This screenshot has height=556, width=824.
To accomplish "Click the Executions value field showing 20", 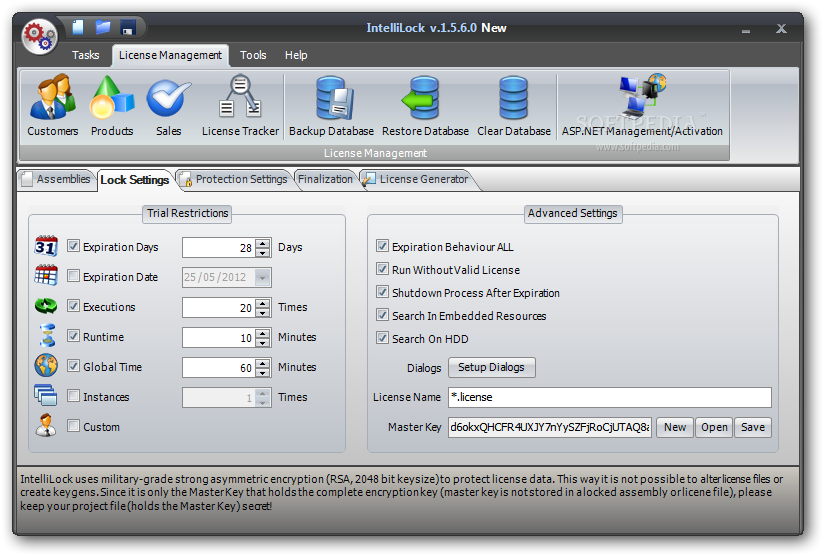I will pyautogui.click(x=219, y=307).
